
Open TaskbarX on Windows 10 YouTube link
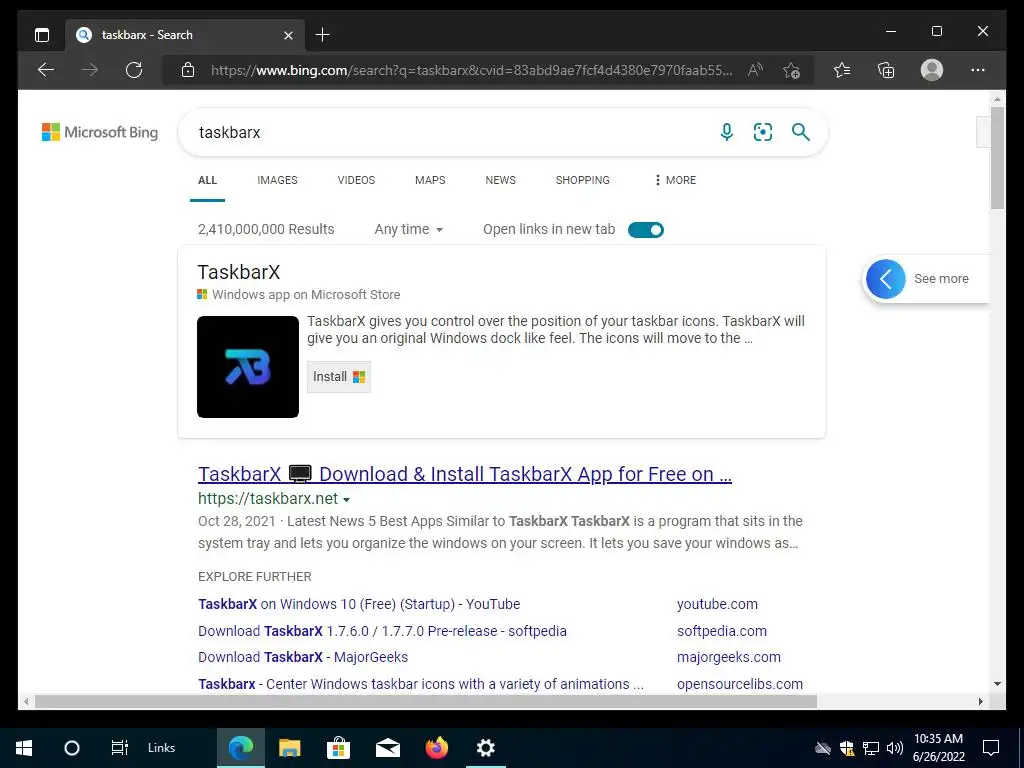coord(359,604)
